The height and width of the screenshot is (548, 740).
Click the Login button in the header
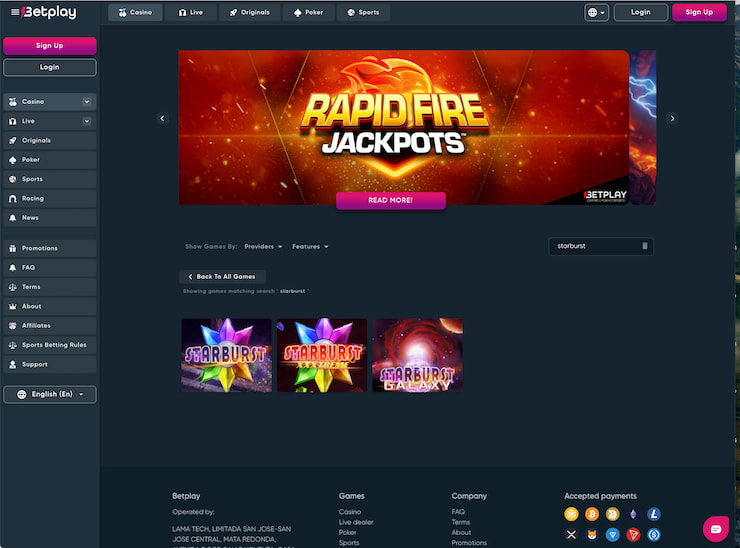click(640, 12)
